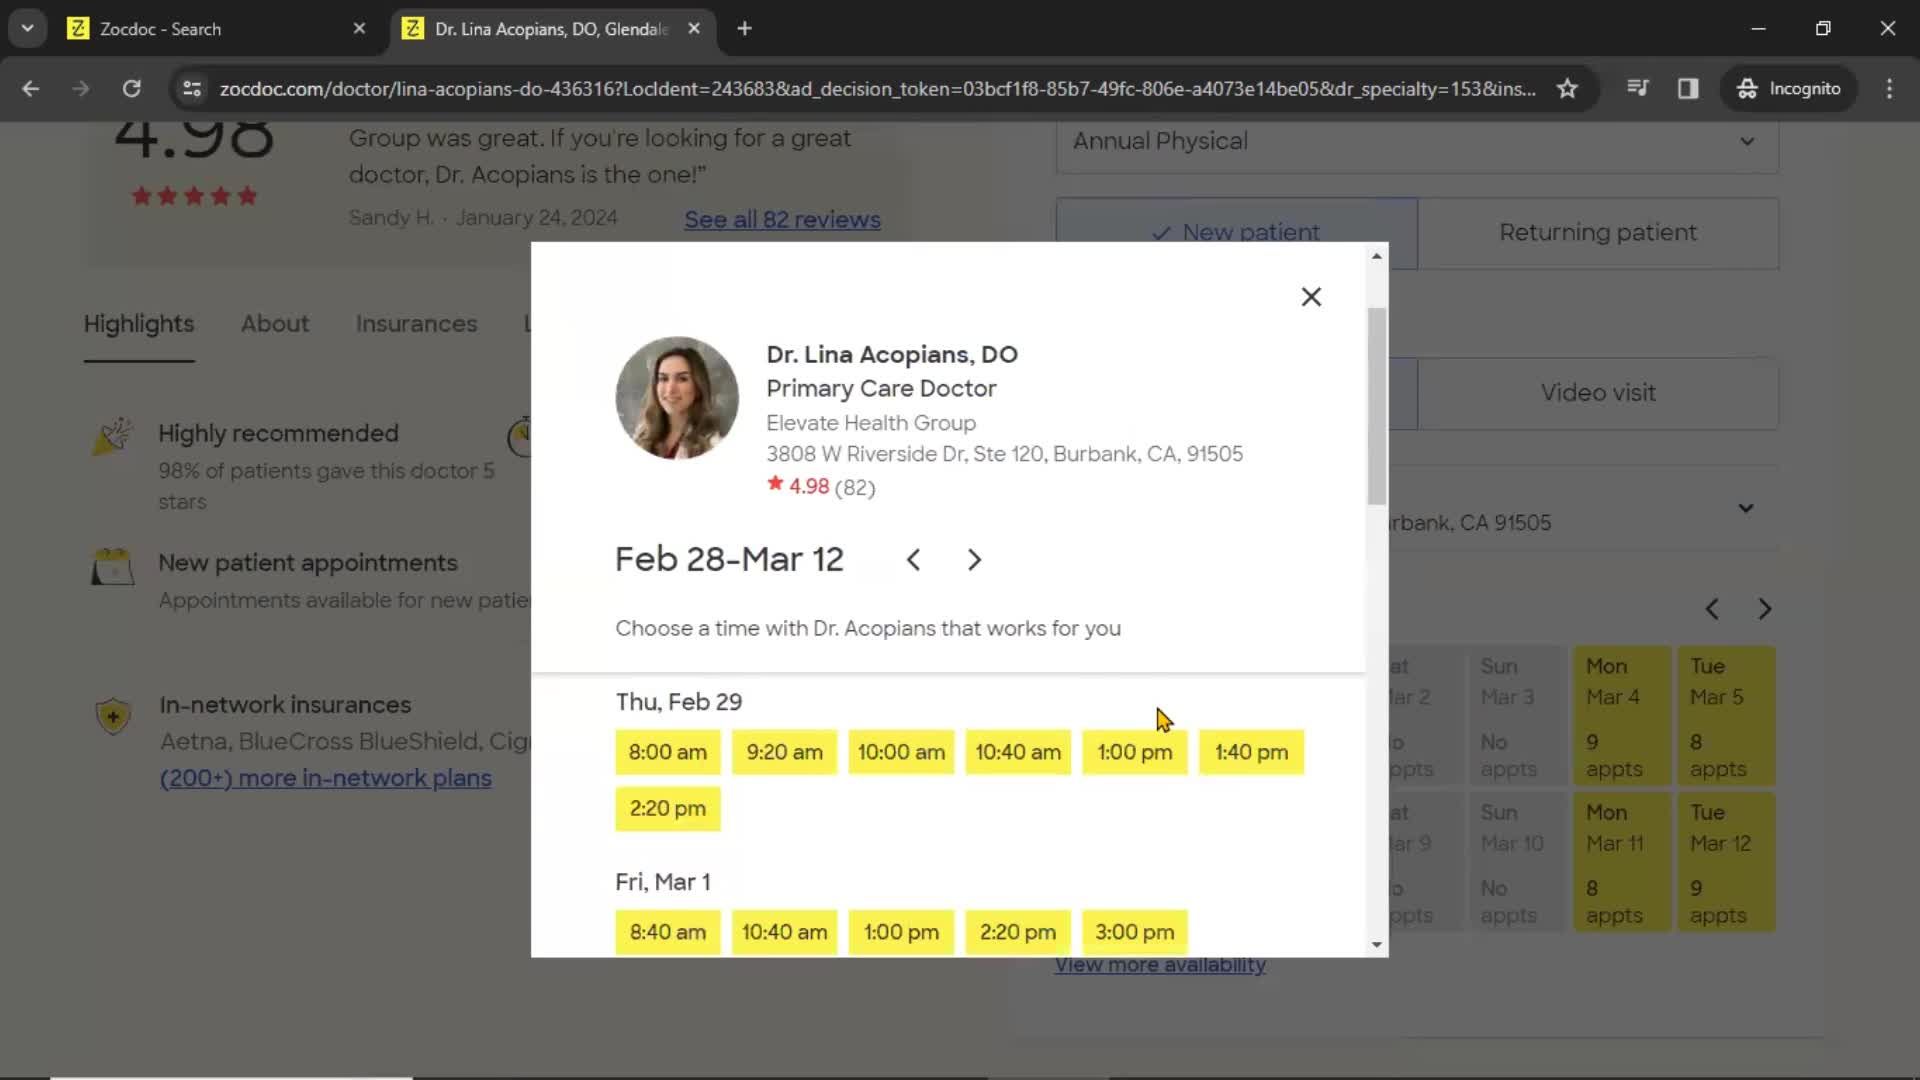This screenshot has height=1080, width=1920.
Task: Close the appointment time picker modal
Action: click(x=1311, y=297)
